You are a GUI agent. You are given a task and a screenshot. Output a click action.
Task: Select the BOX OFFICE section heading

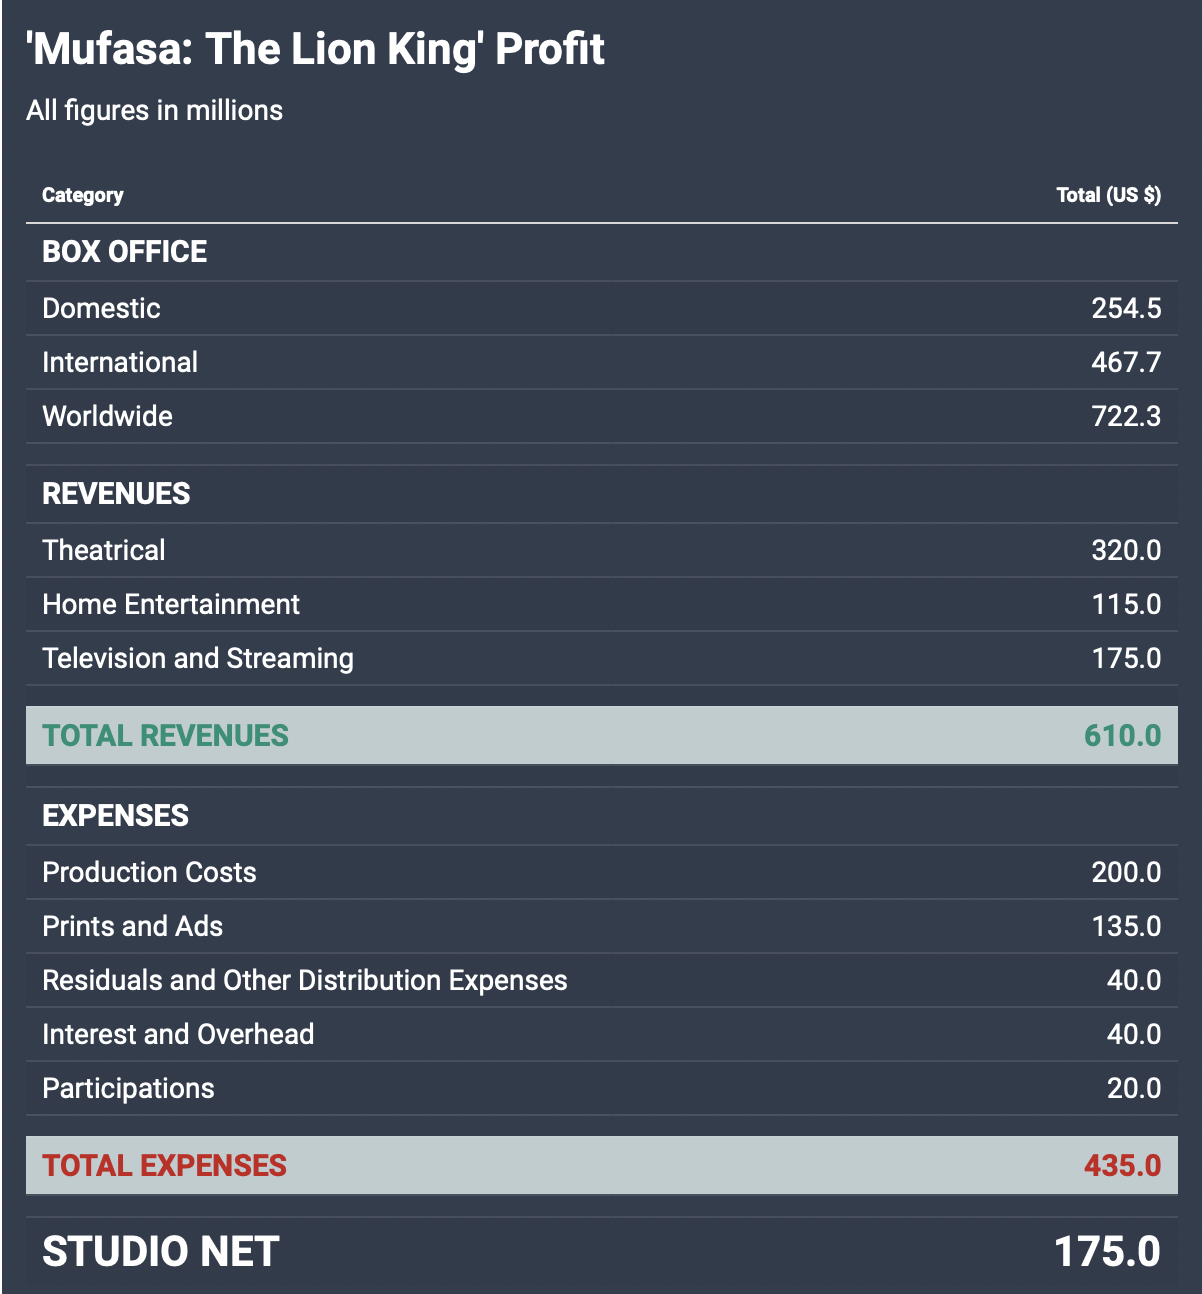click(125, 252)
